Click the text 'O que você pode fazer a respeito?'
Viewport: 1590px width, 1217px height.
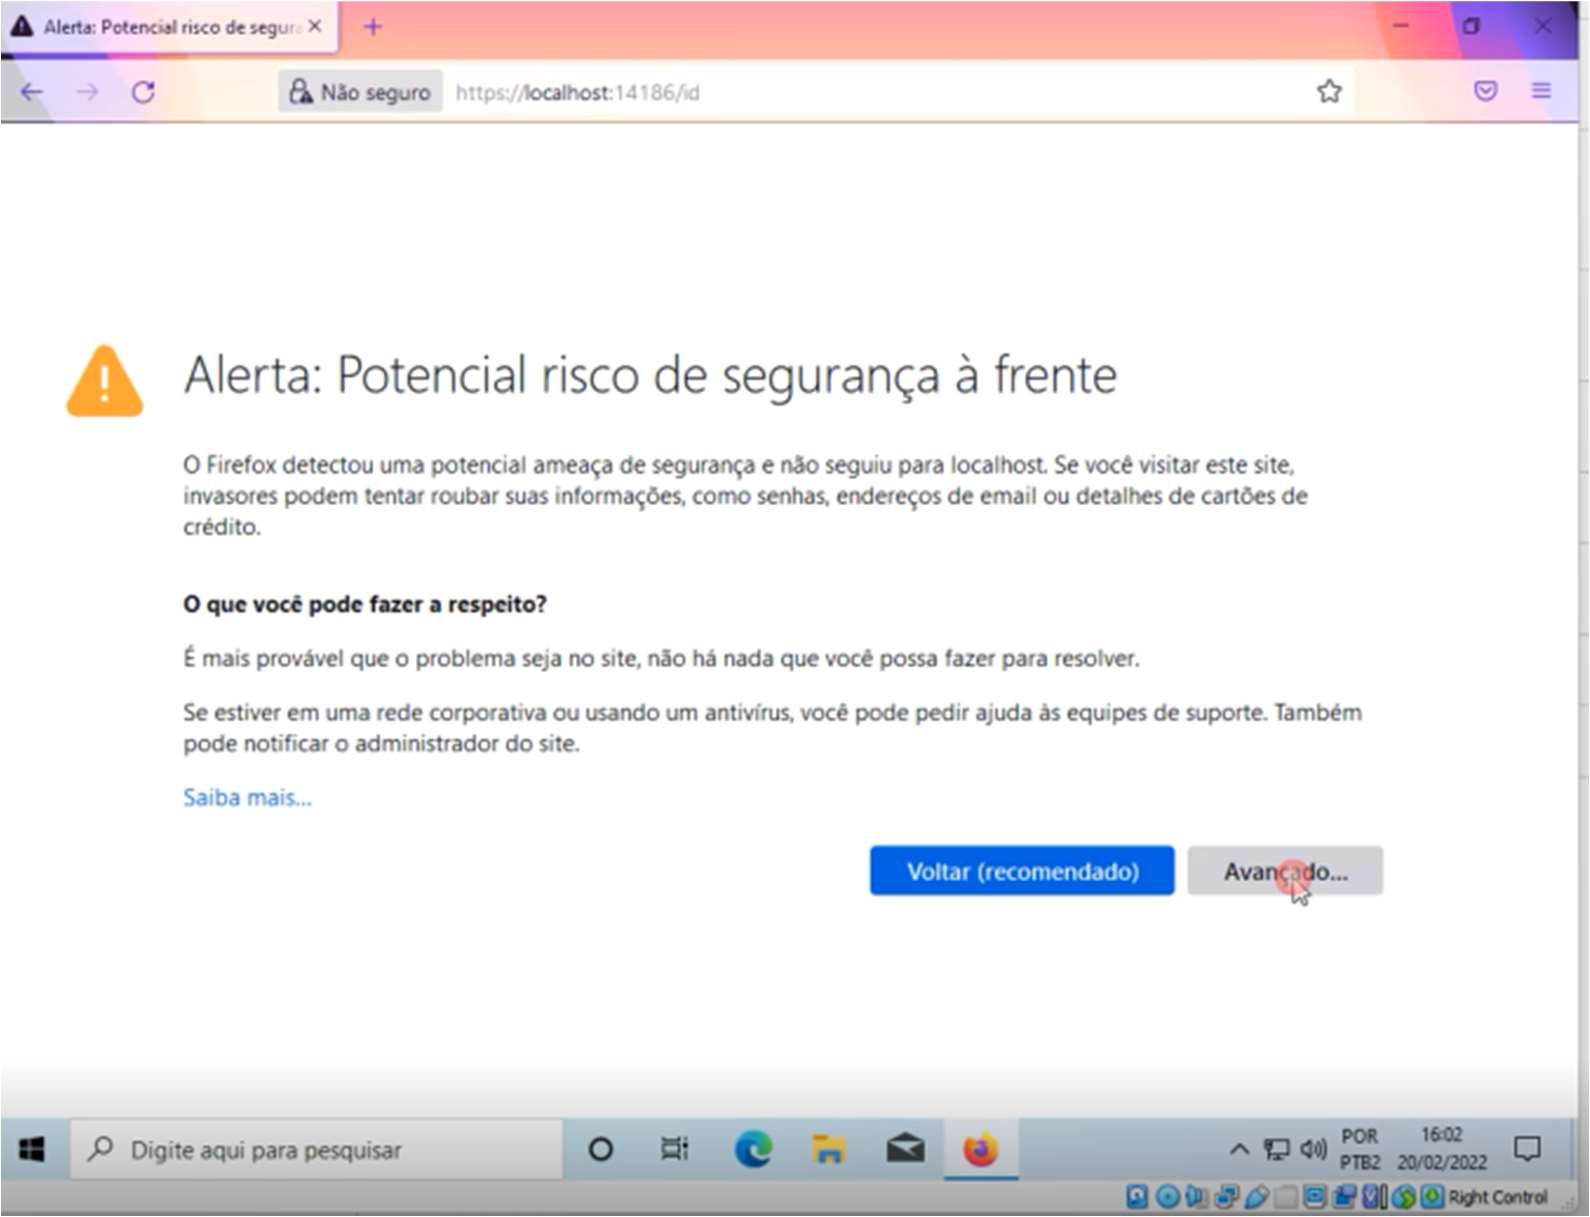(x=365, y=604)
